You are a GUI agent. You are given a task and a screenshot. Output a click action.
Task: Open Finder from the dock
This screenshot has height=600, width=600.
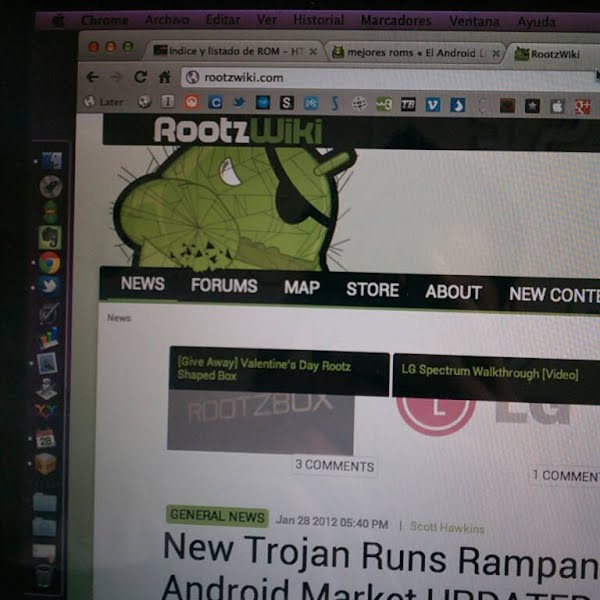click(x=51, y=161)
